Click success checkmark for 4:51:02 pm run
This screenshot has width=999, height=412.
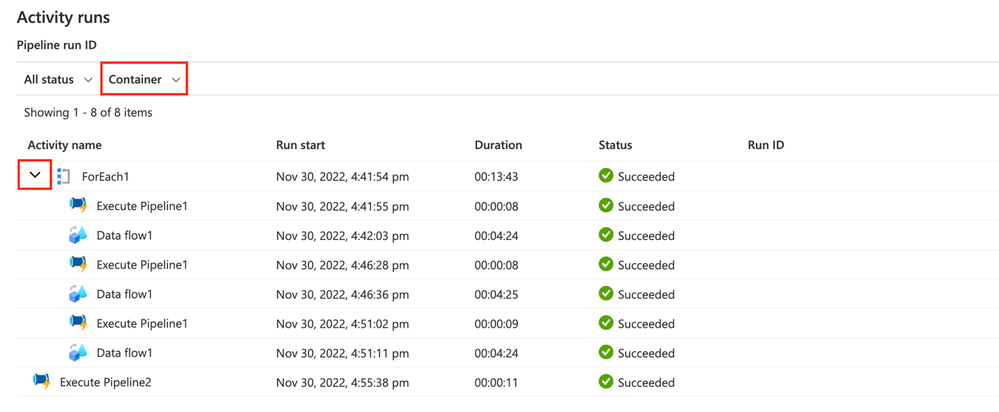[606, 322]
